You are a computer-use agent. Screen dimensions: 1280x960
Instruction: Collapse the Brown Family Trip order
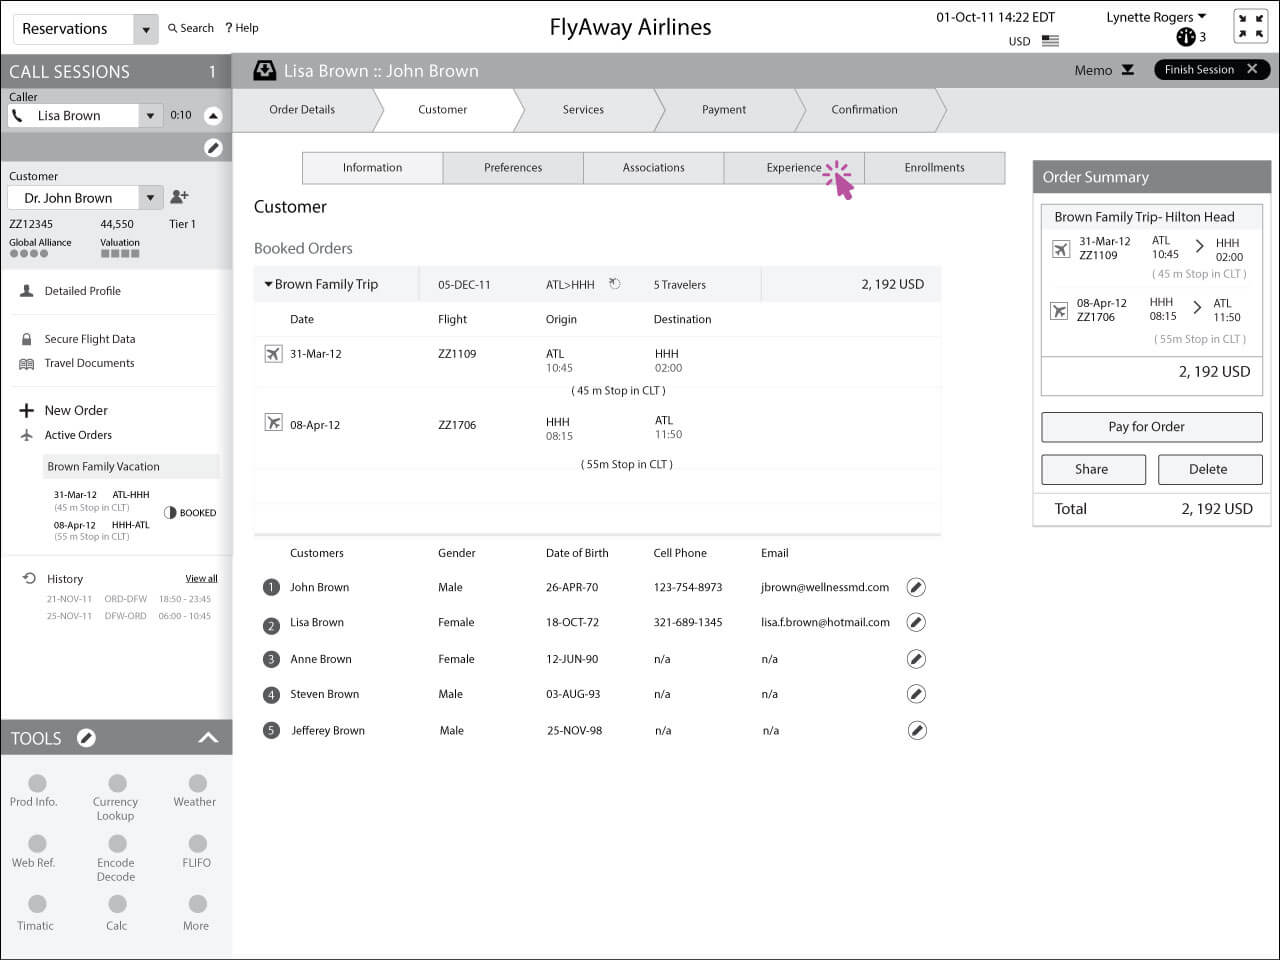click(x=268, y=285)
